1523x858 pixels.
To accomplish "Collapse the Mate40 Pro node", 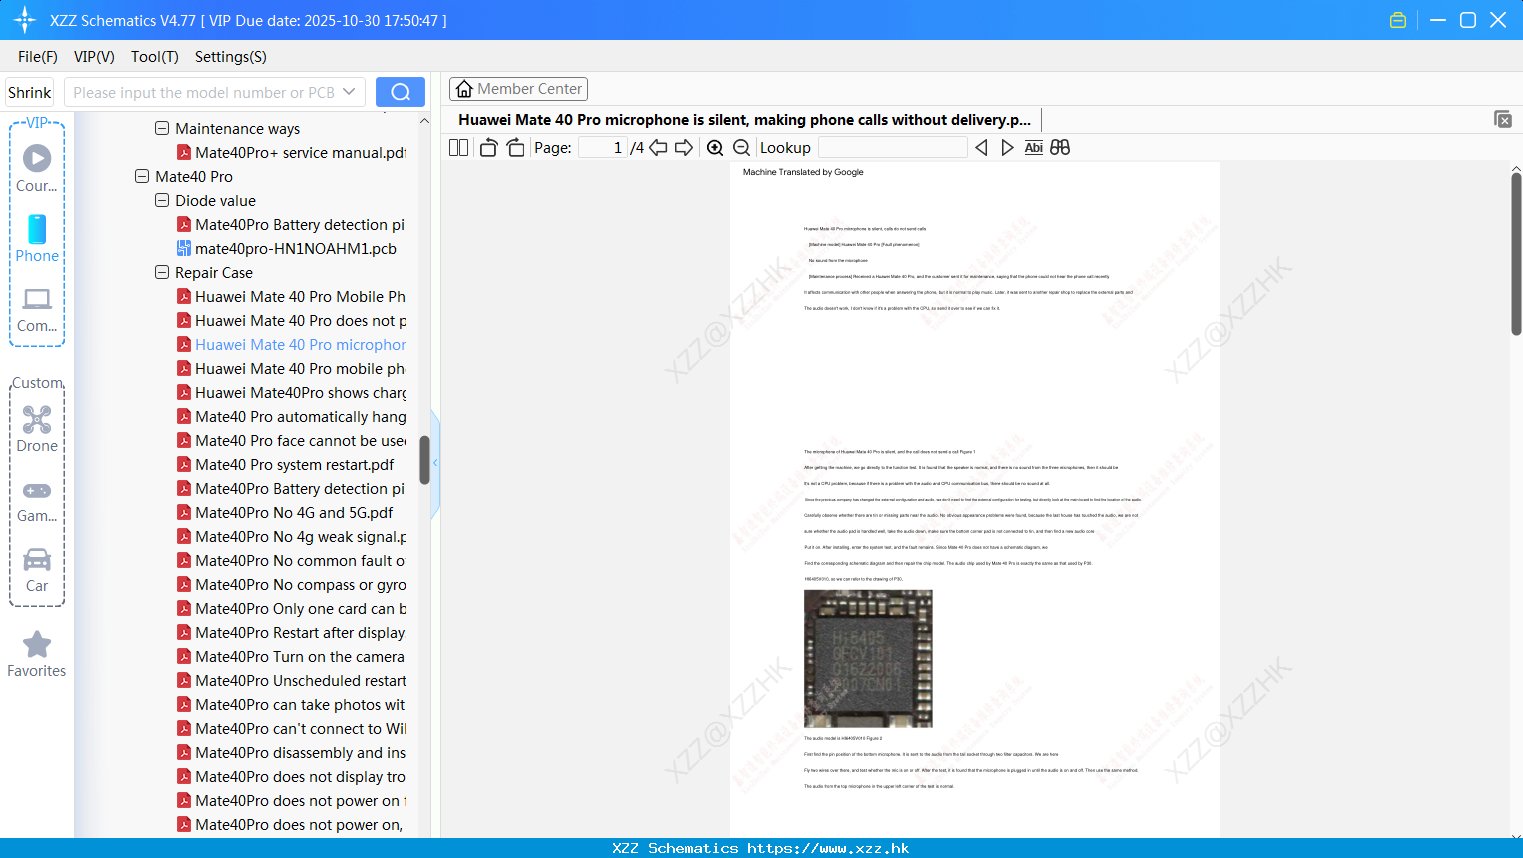I will click(142, 177).
